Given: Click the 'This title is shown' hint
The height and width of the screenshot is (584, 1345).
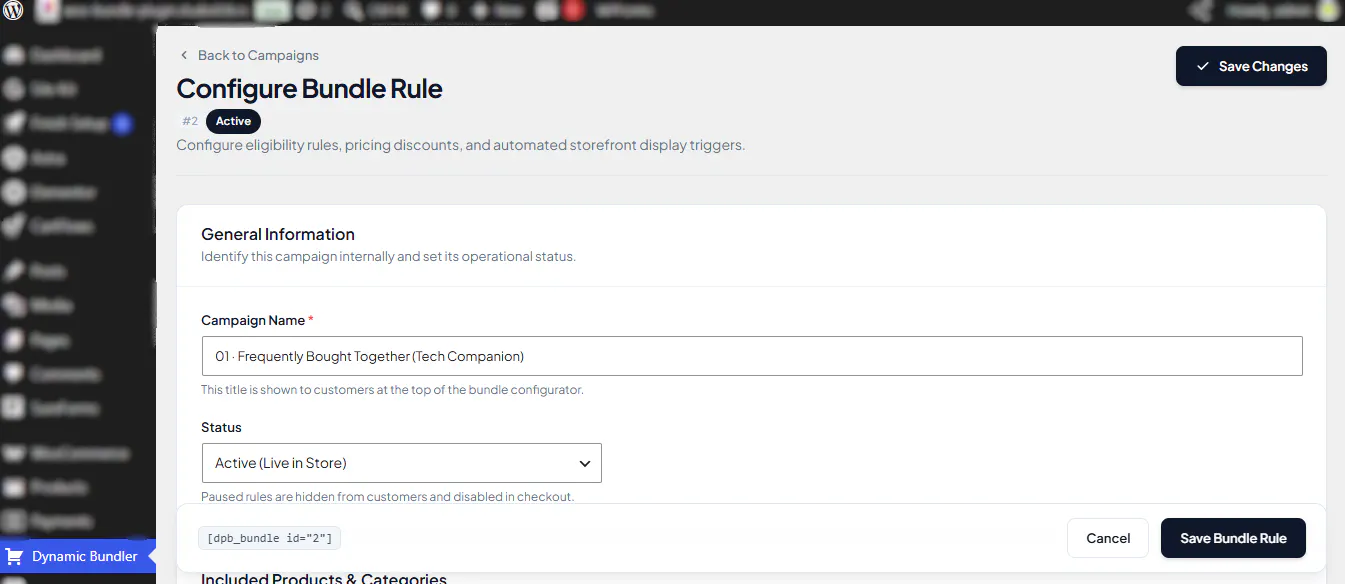Looking at the screenshot, I should (392, 390).
